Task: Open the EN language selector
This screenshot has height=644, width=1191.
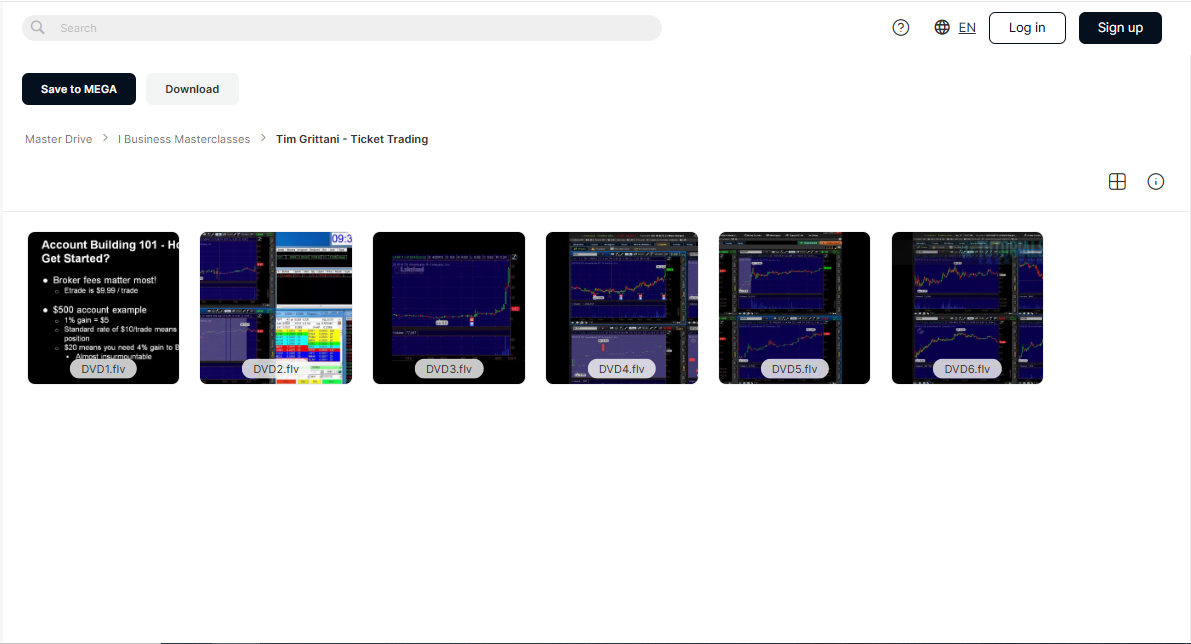Action: pyautogui.click(x=967, y=27)
